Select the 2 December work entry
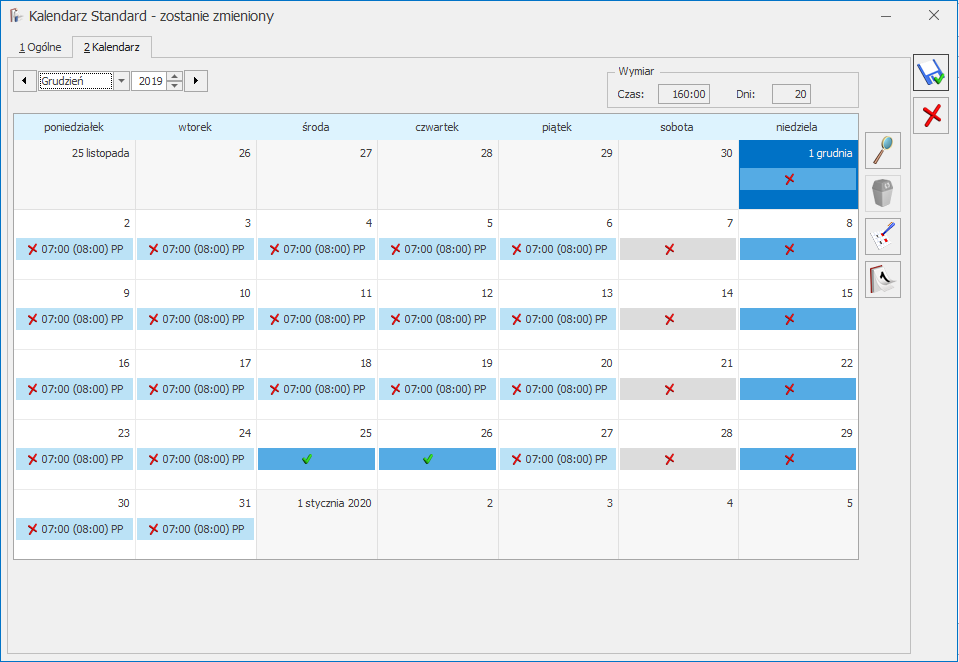Image resolution: width=959 pixels, height=662 pixels. point(75,249)
